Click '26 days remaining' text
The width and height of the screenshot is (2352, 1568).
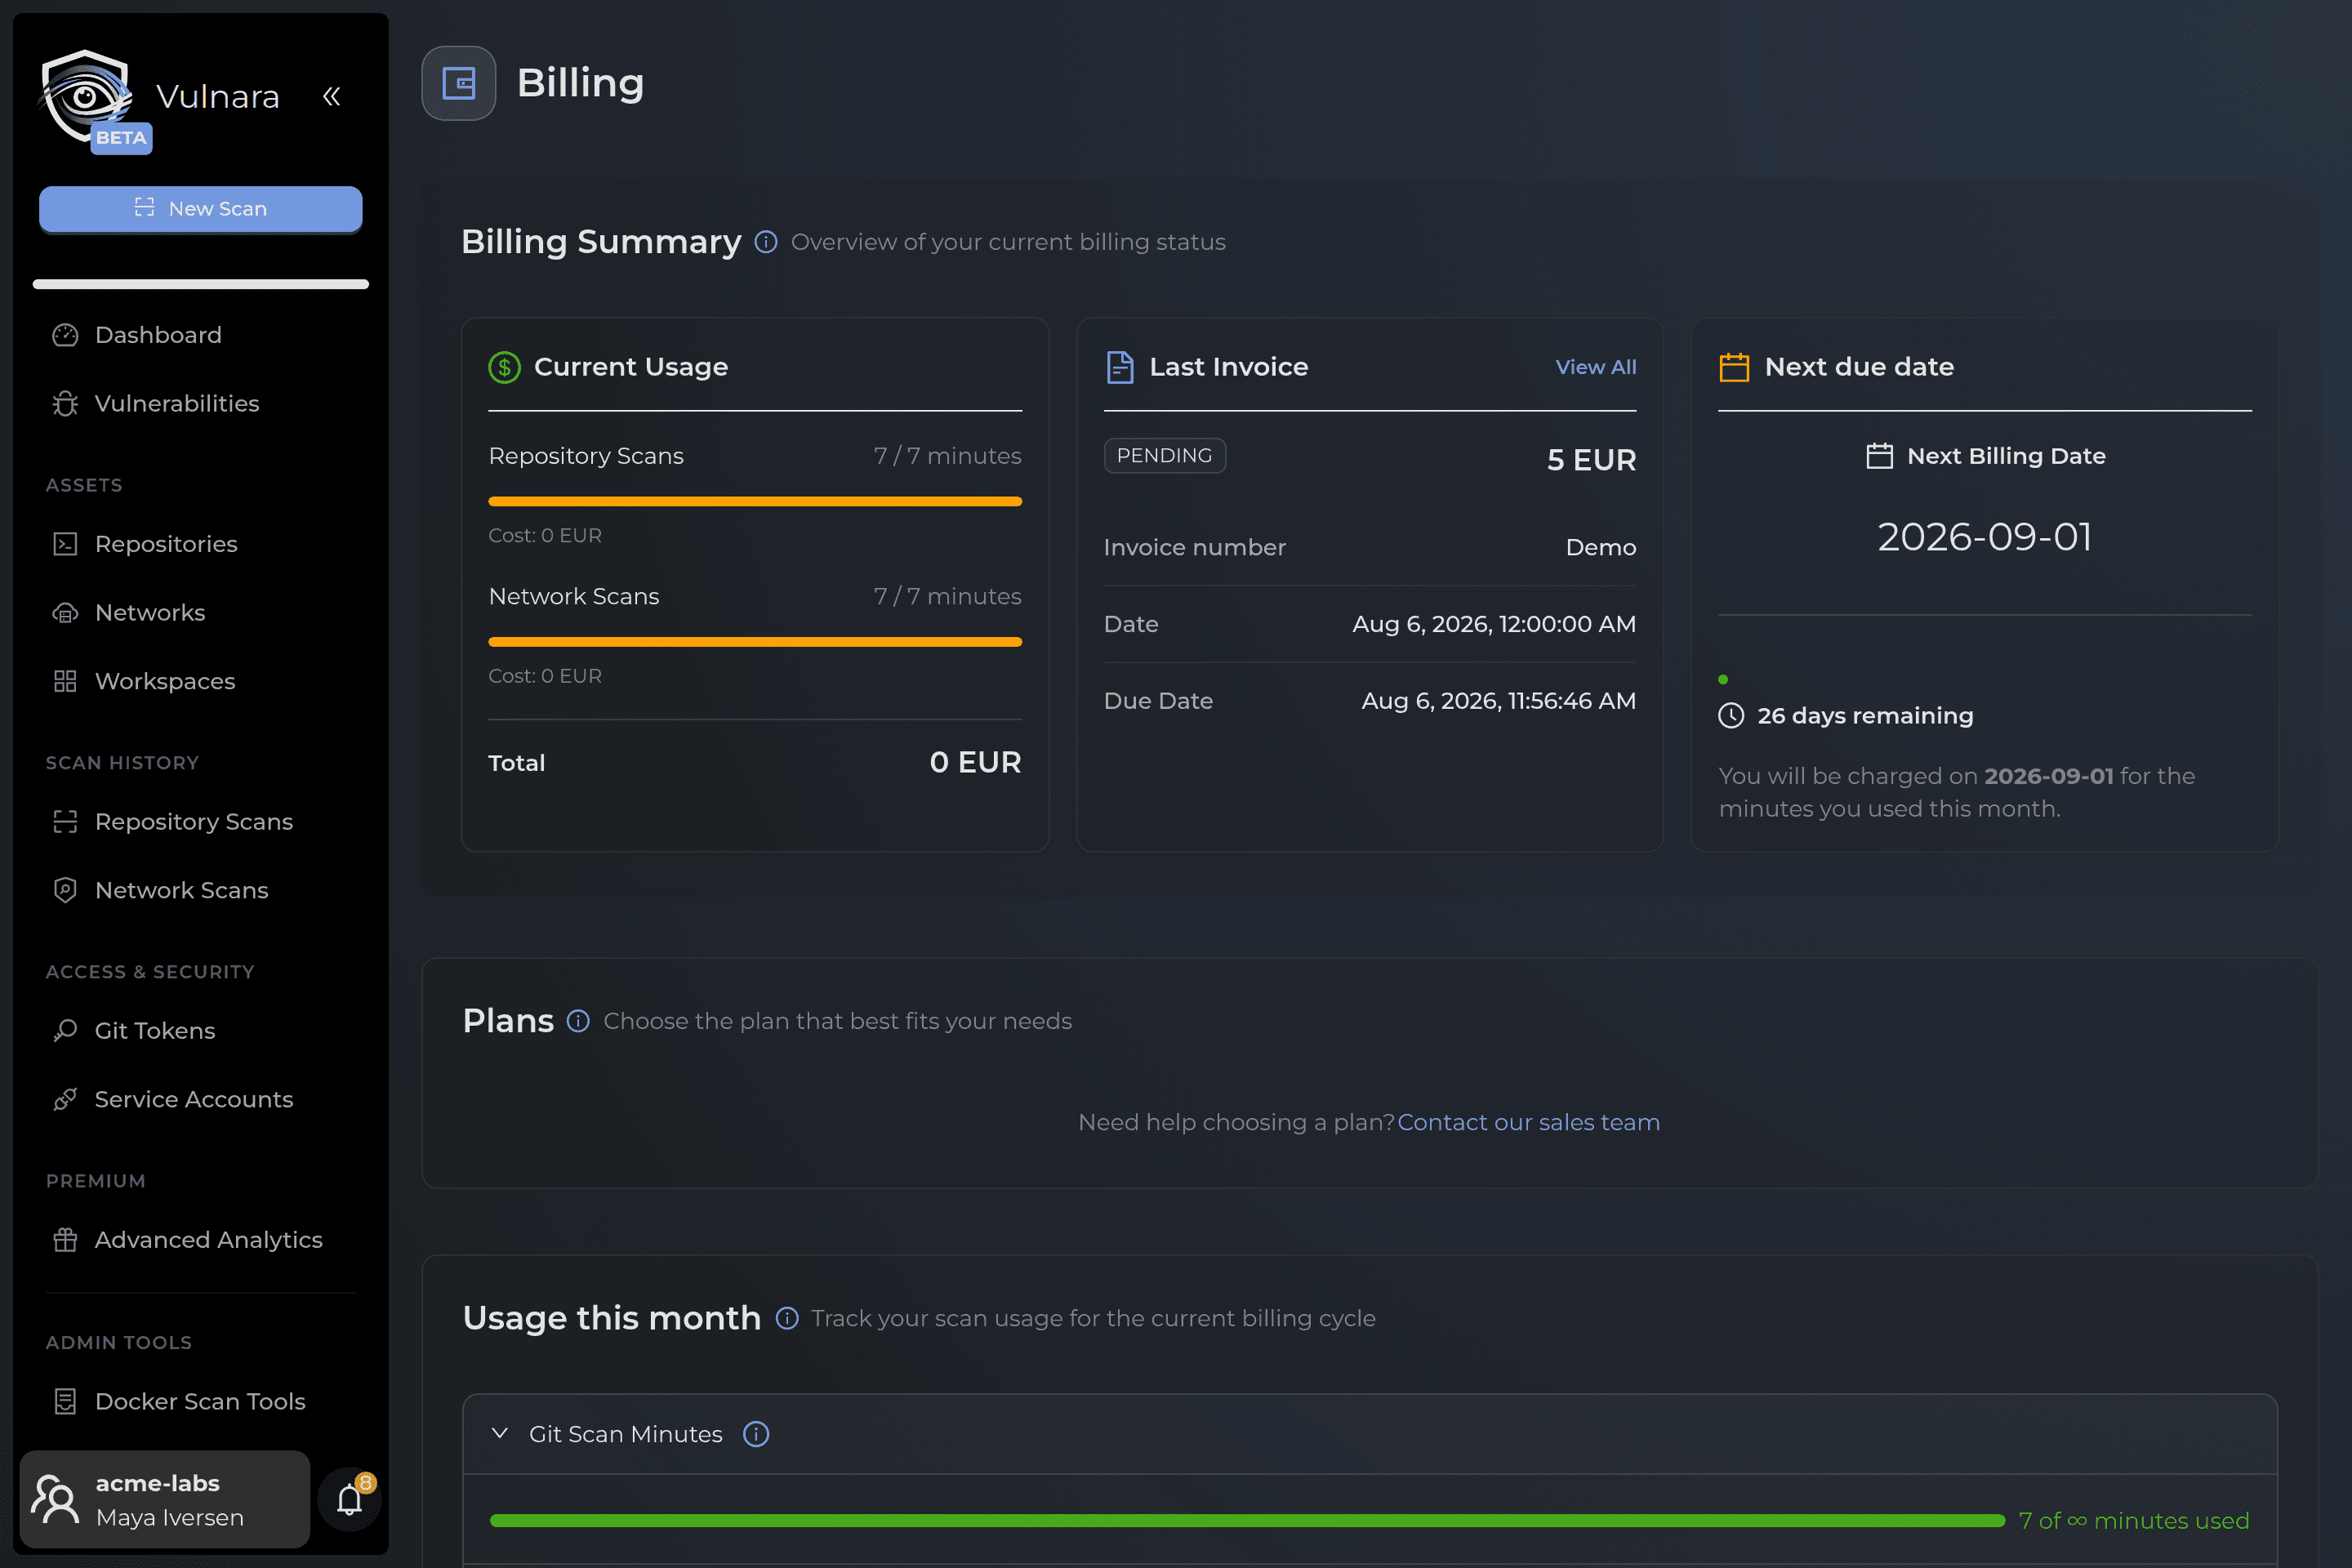[1865, 716]
